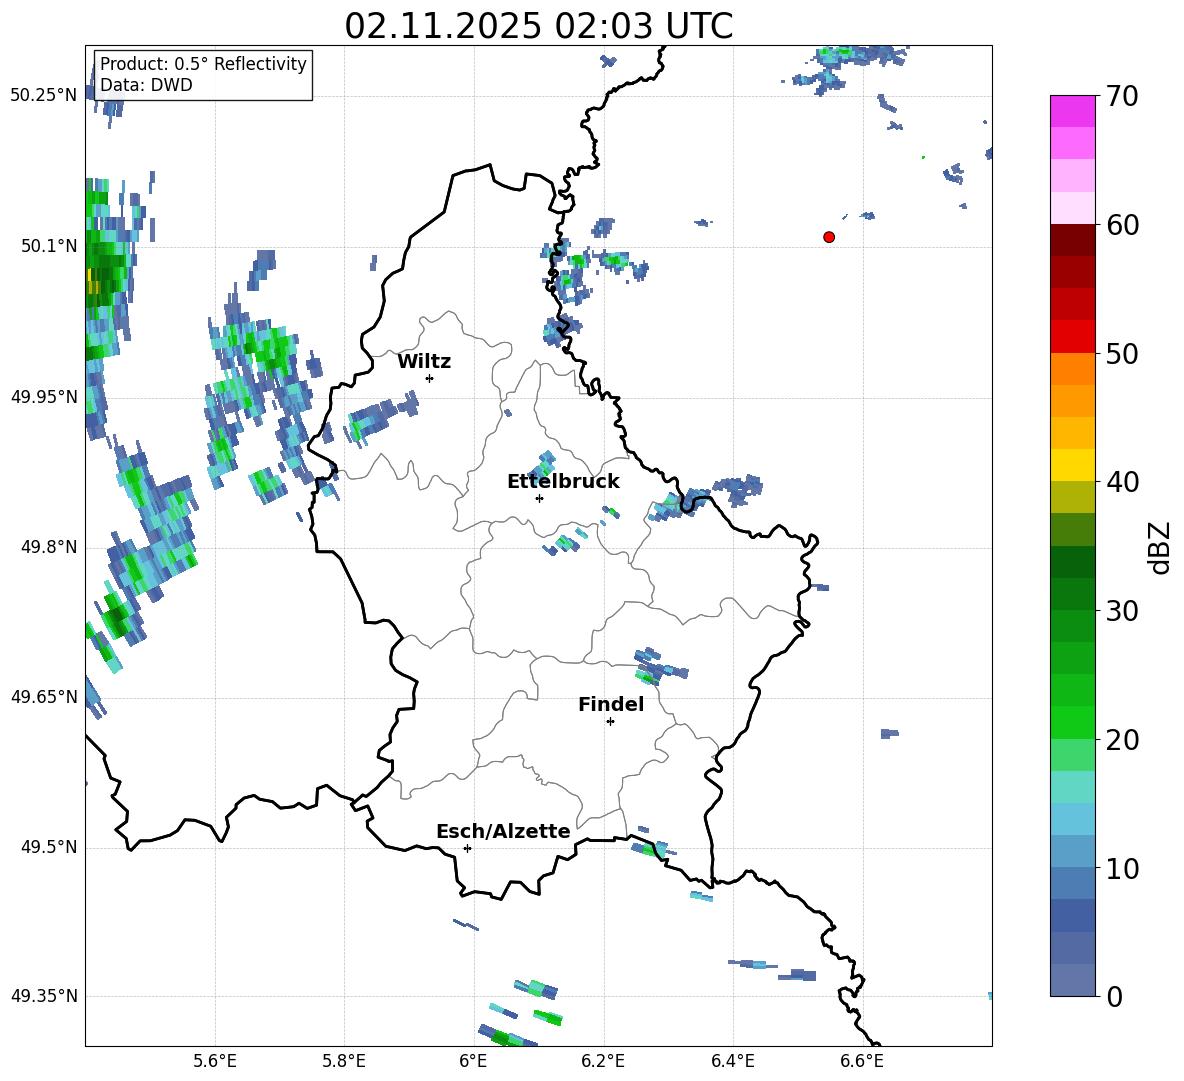Click the red dot radar site marker

[x=829, y=237]
